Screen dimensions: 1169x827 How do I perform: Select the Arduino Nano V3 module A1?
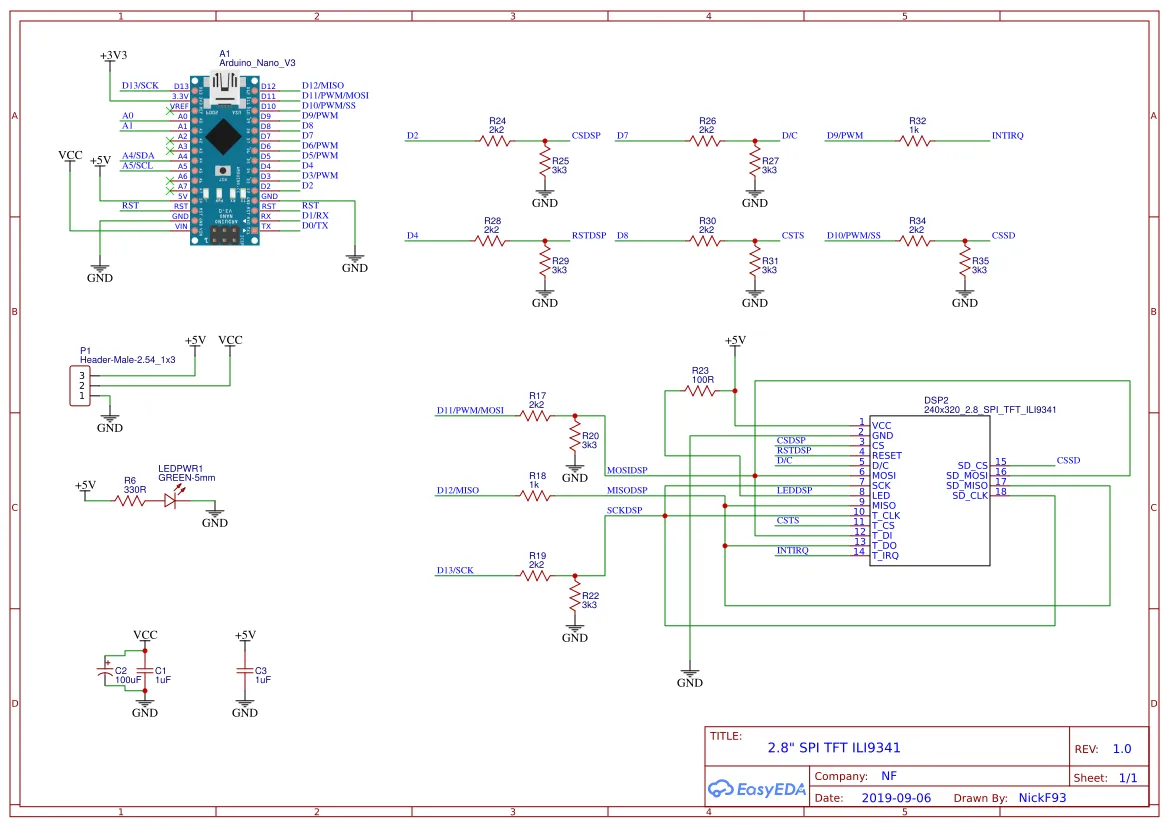point(224,160)
